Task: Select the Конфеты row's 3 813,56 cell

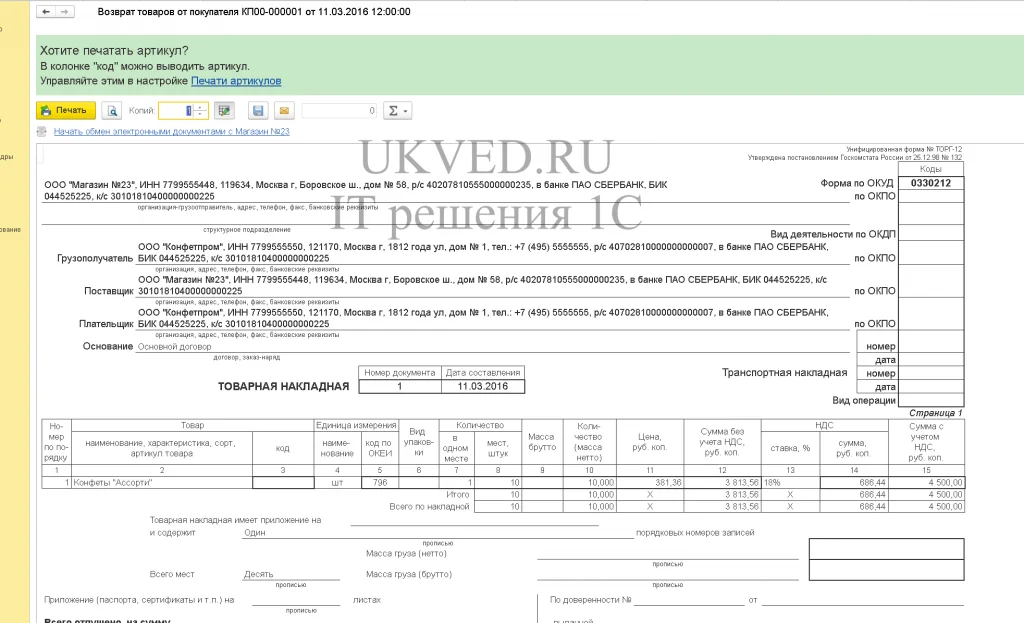Action: tap(722, 483)
